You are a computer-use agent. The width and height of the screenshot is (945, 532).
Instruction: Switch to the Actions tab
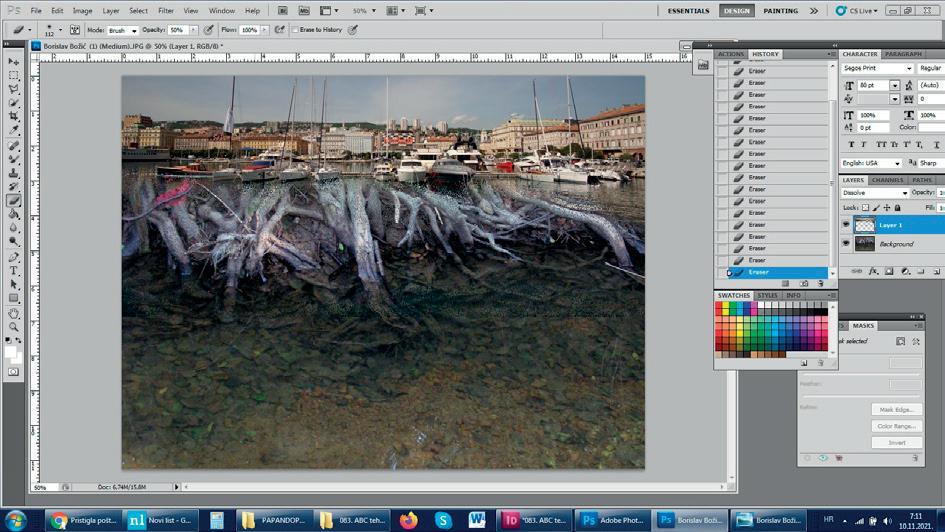730,54
